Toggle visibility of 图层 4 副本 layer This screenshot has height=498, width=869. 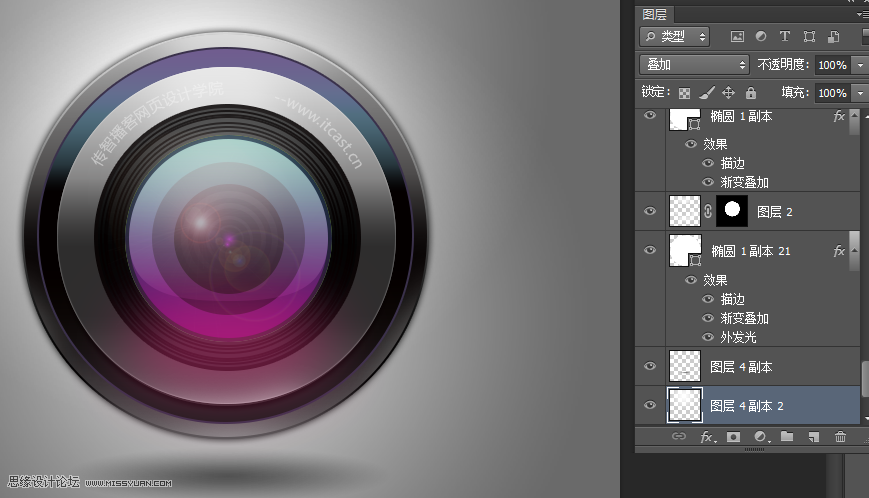650,367
